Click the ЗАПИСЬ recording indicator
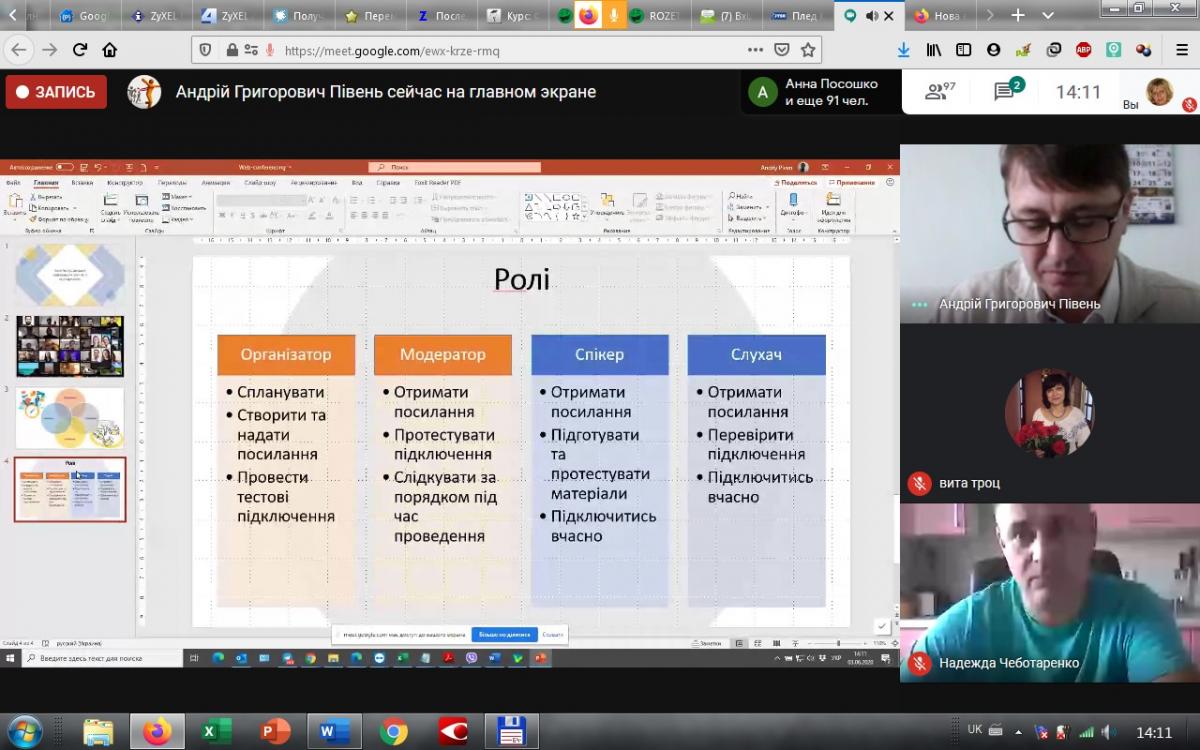Image resolution: width=1200 pixels, height=750 pixels. tap(56, 92)
